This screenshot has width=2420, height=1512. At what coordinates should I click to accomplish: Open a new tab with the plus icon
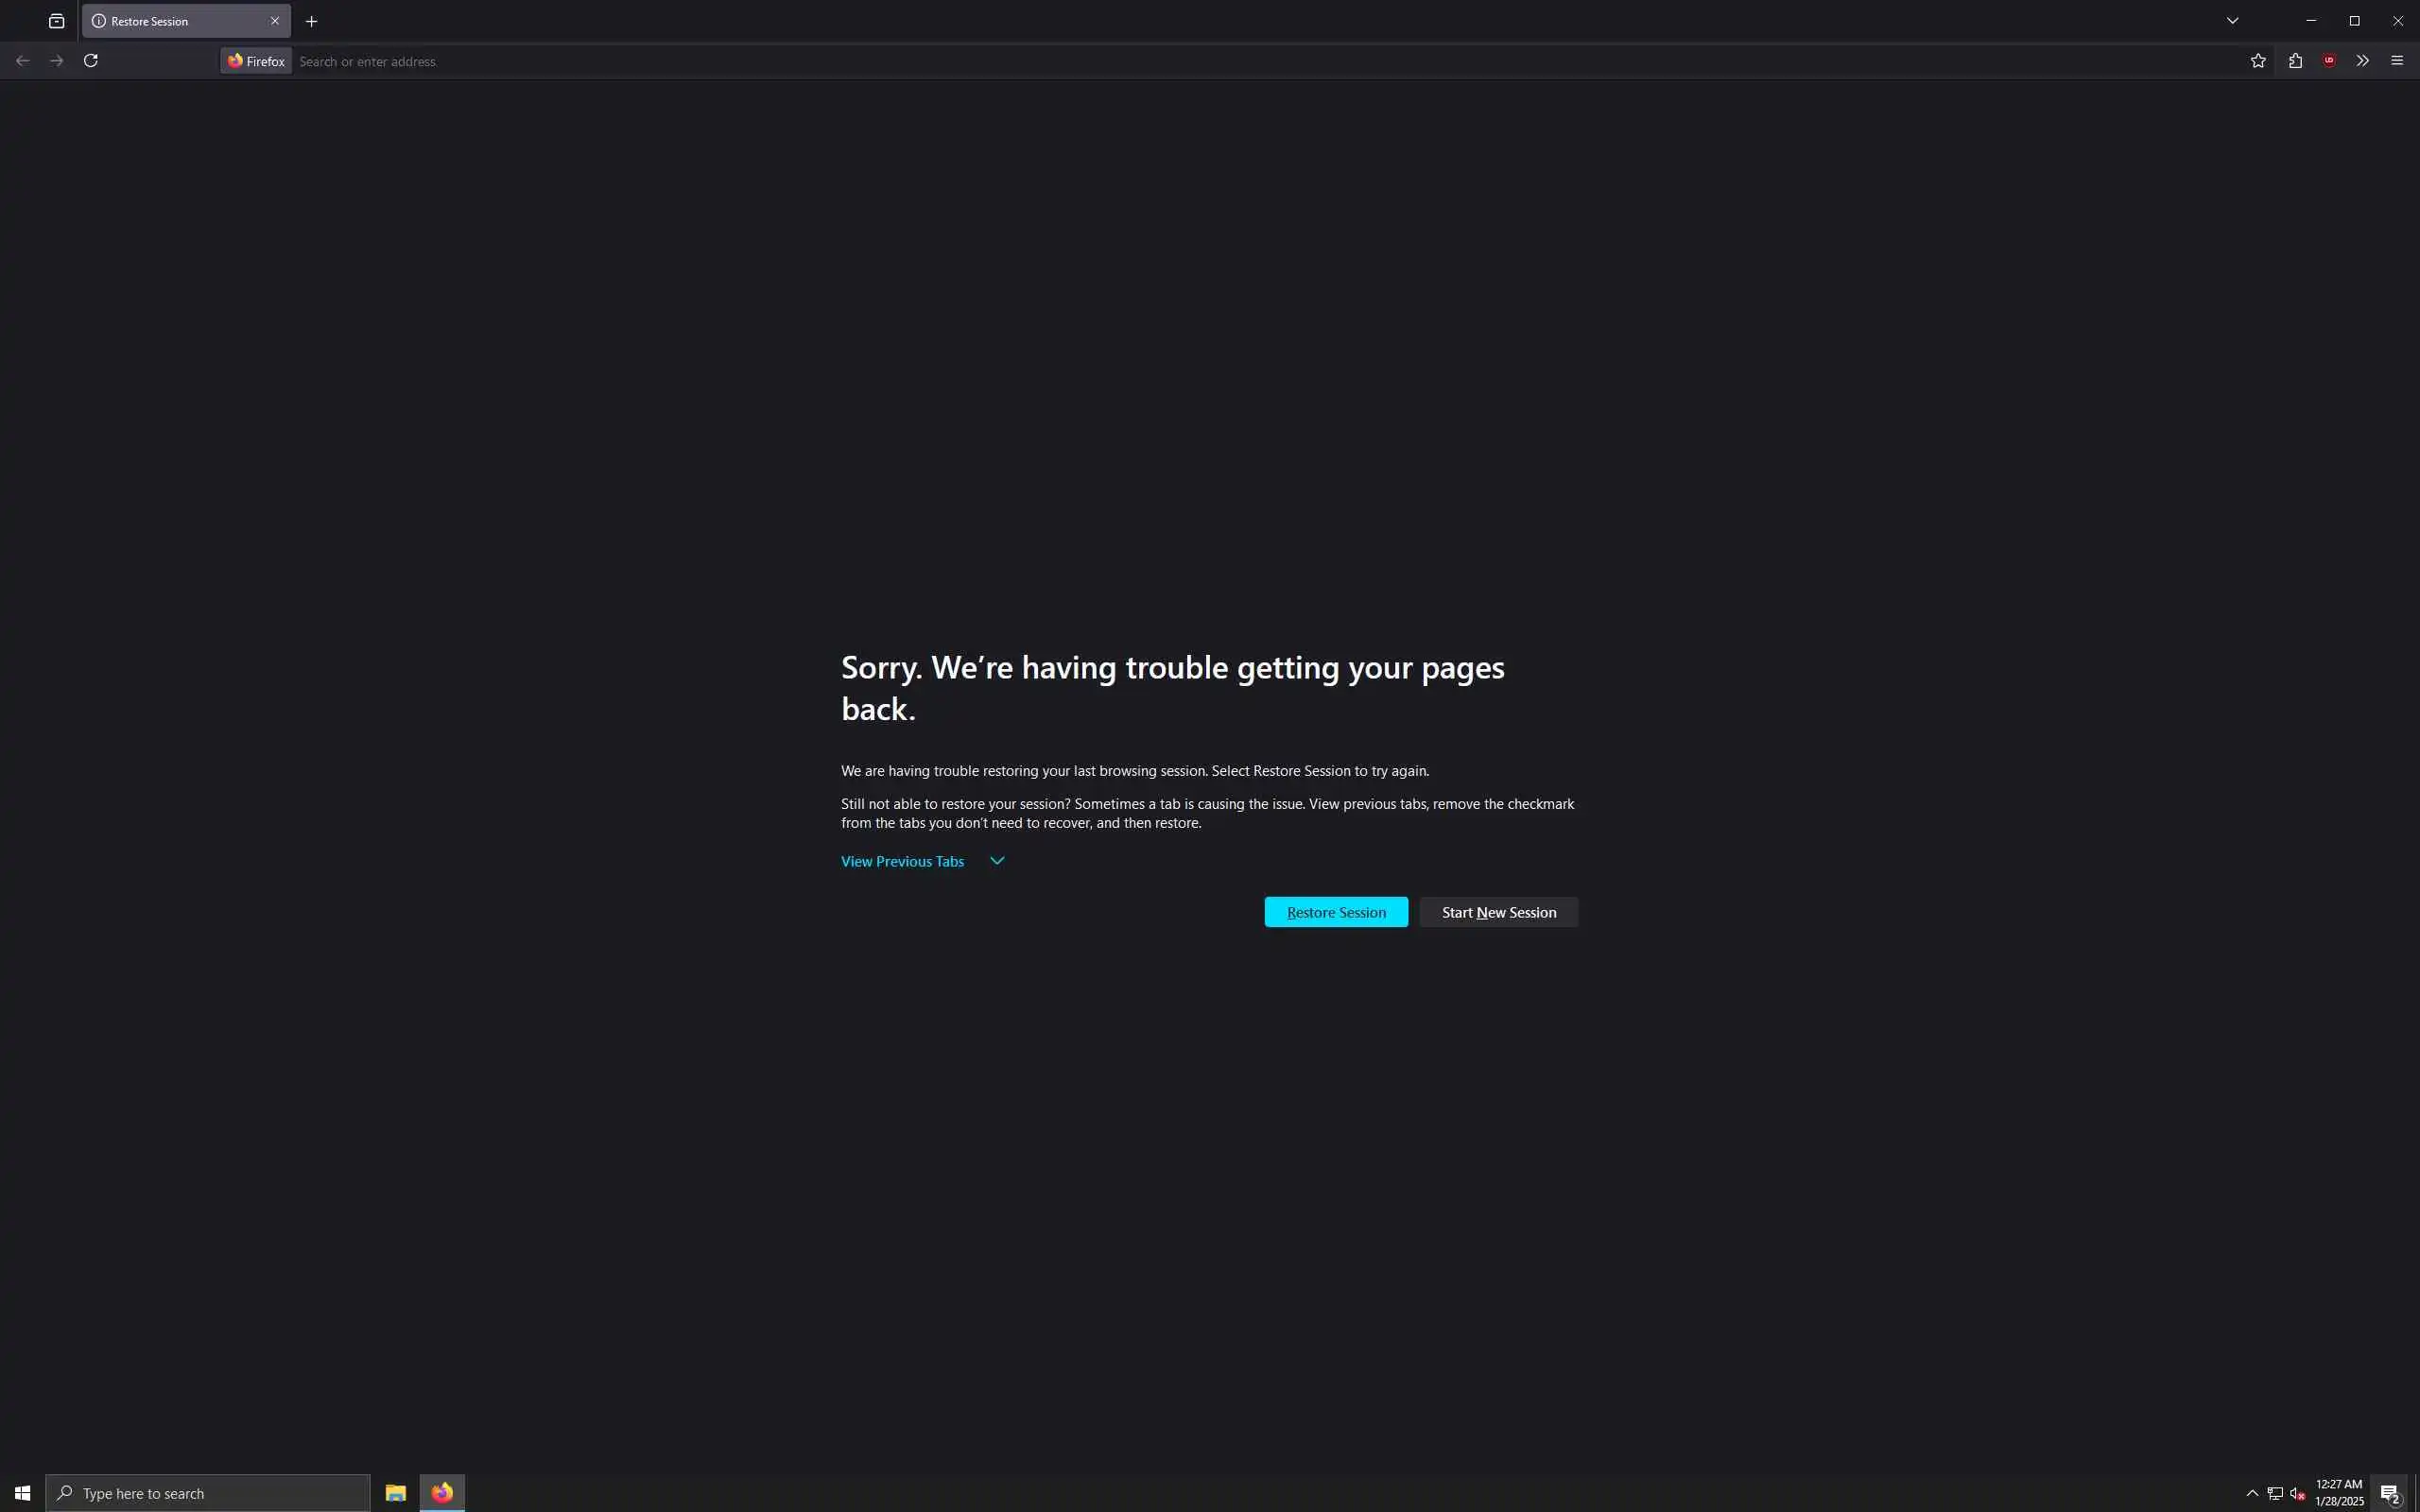coord(311,21)
